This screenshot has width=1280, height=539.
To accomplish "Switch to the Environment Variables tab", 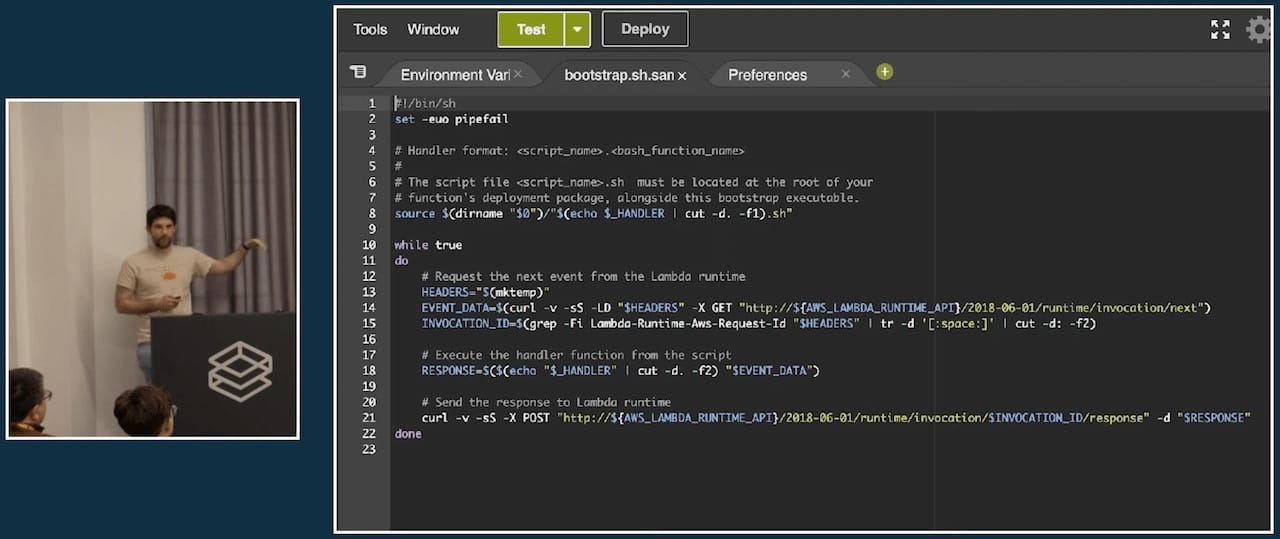I will click(x=454, y=75).
